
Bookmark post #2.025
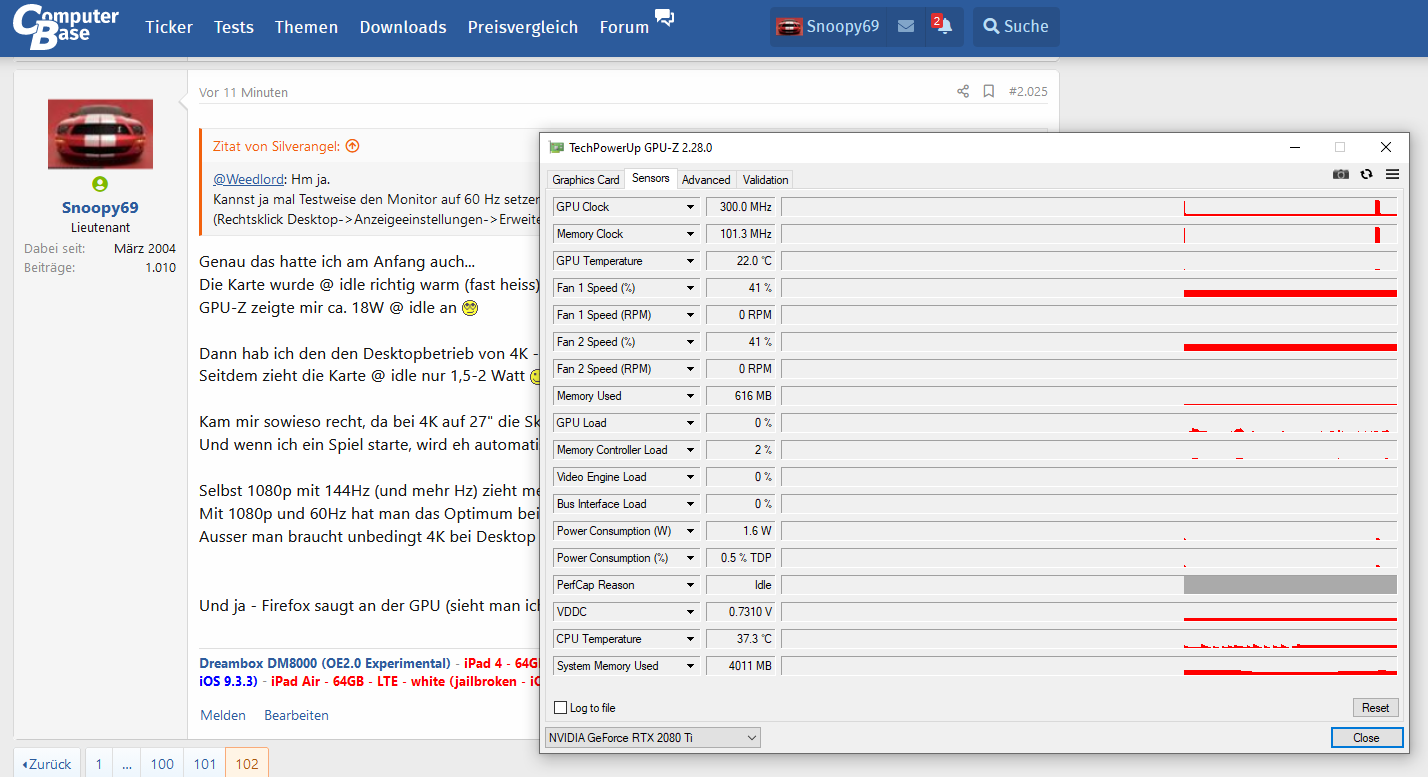click(989, 92)
